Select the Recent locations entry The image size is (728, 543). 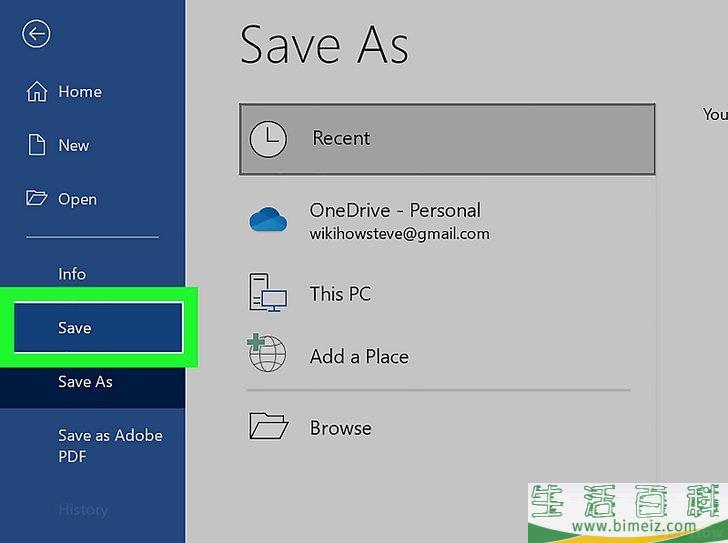[x=447, y=139]
